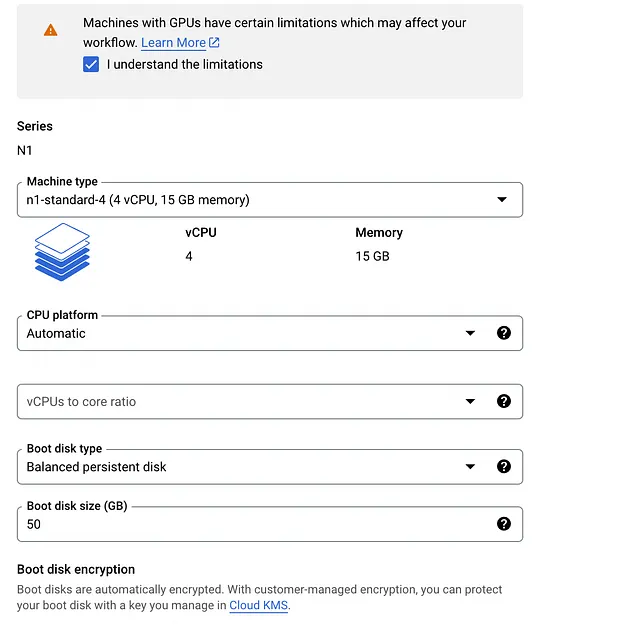The image size is (640, 625).
Task: Show help for Boot disk type
Action: coord(504,466)
